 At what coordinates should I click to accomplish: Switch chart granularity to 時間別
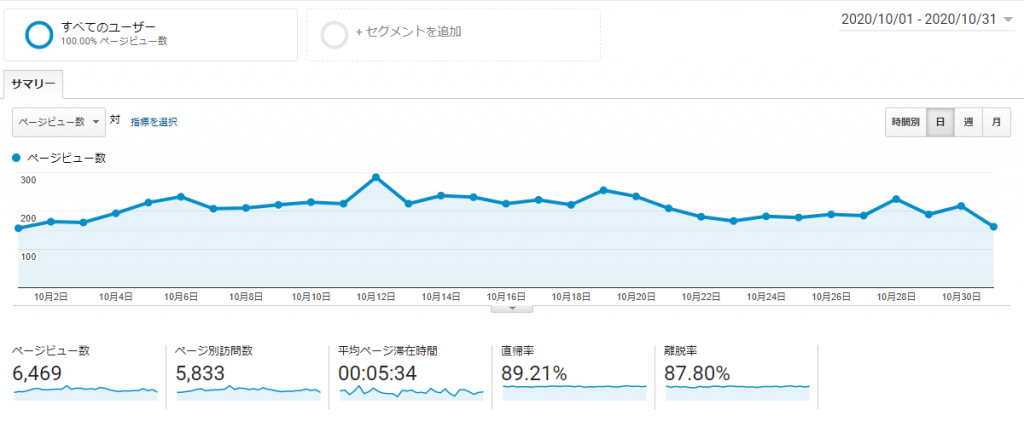905,122
